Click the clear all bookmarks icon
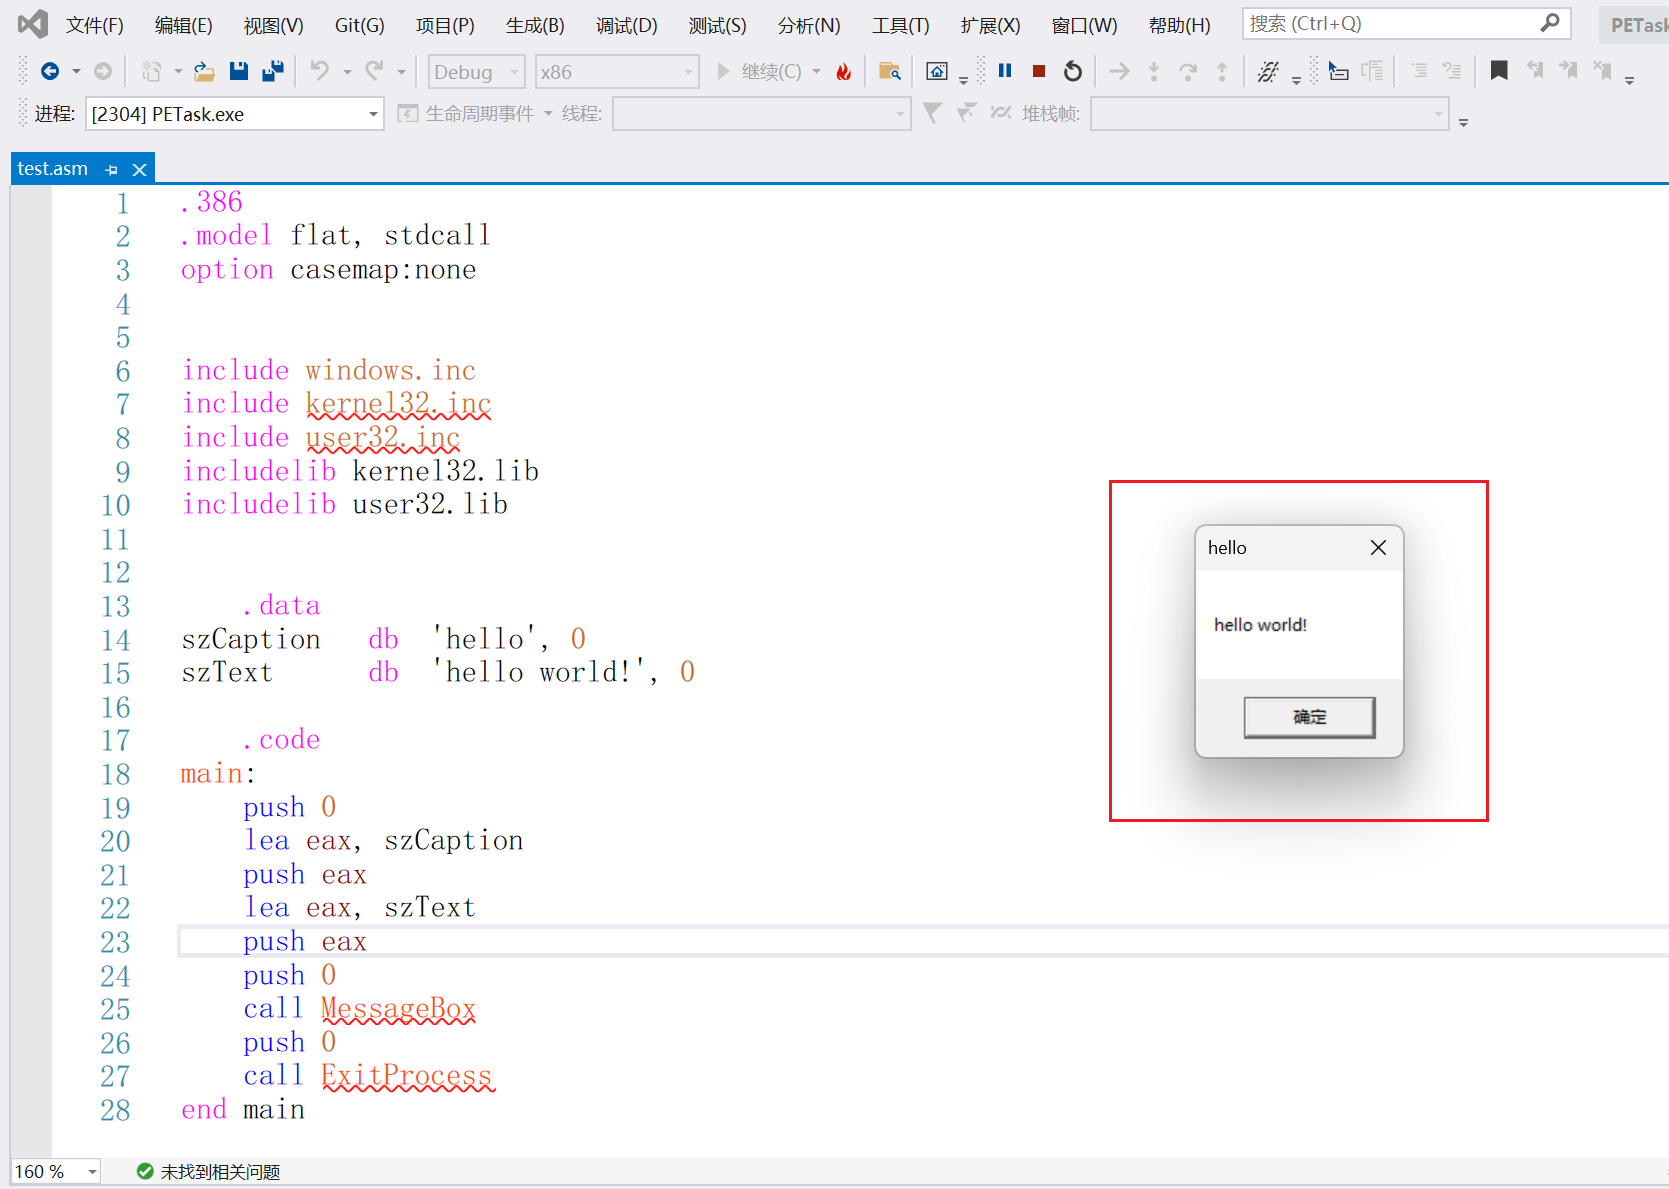 tap(1602, 71)
